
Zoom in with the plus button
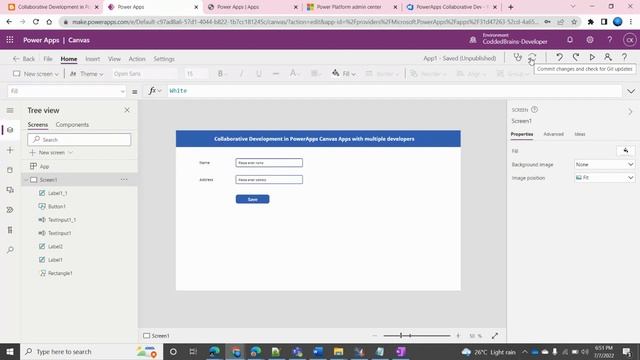coord(458,336)
